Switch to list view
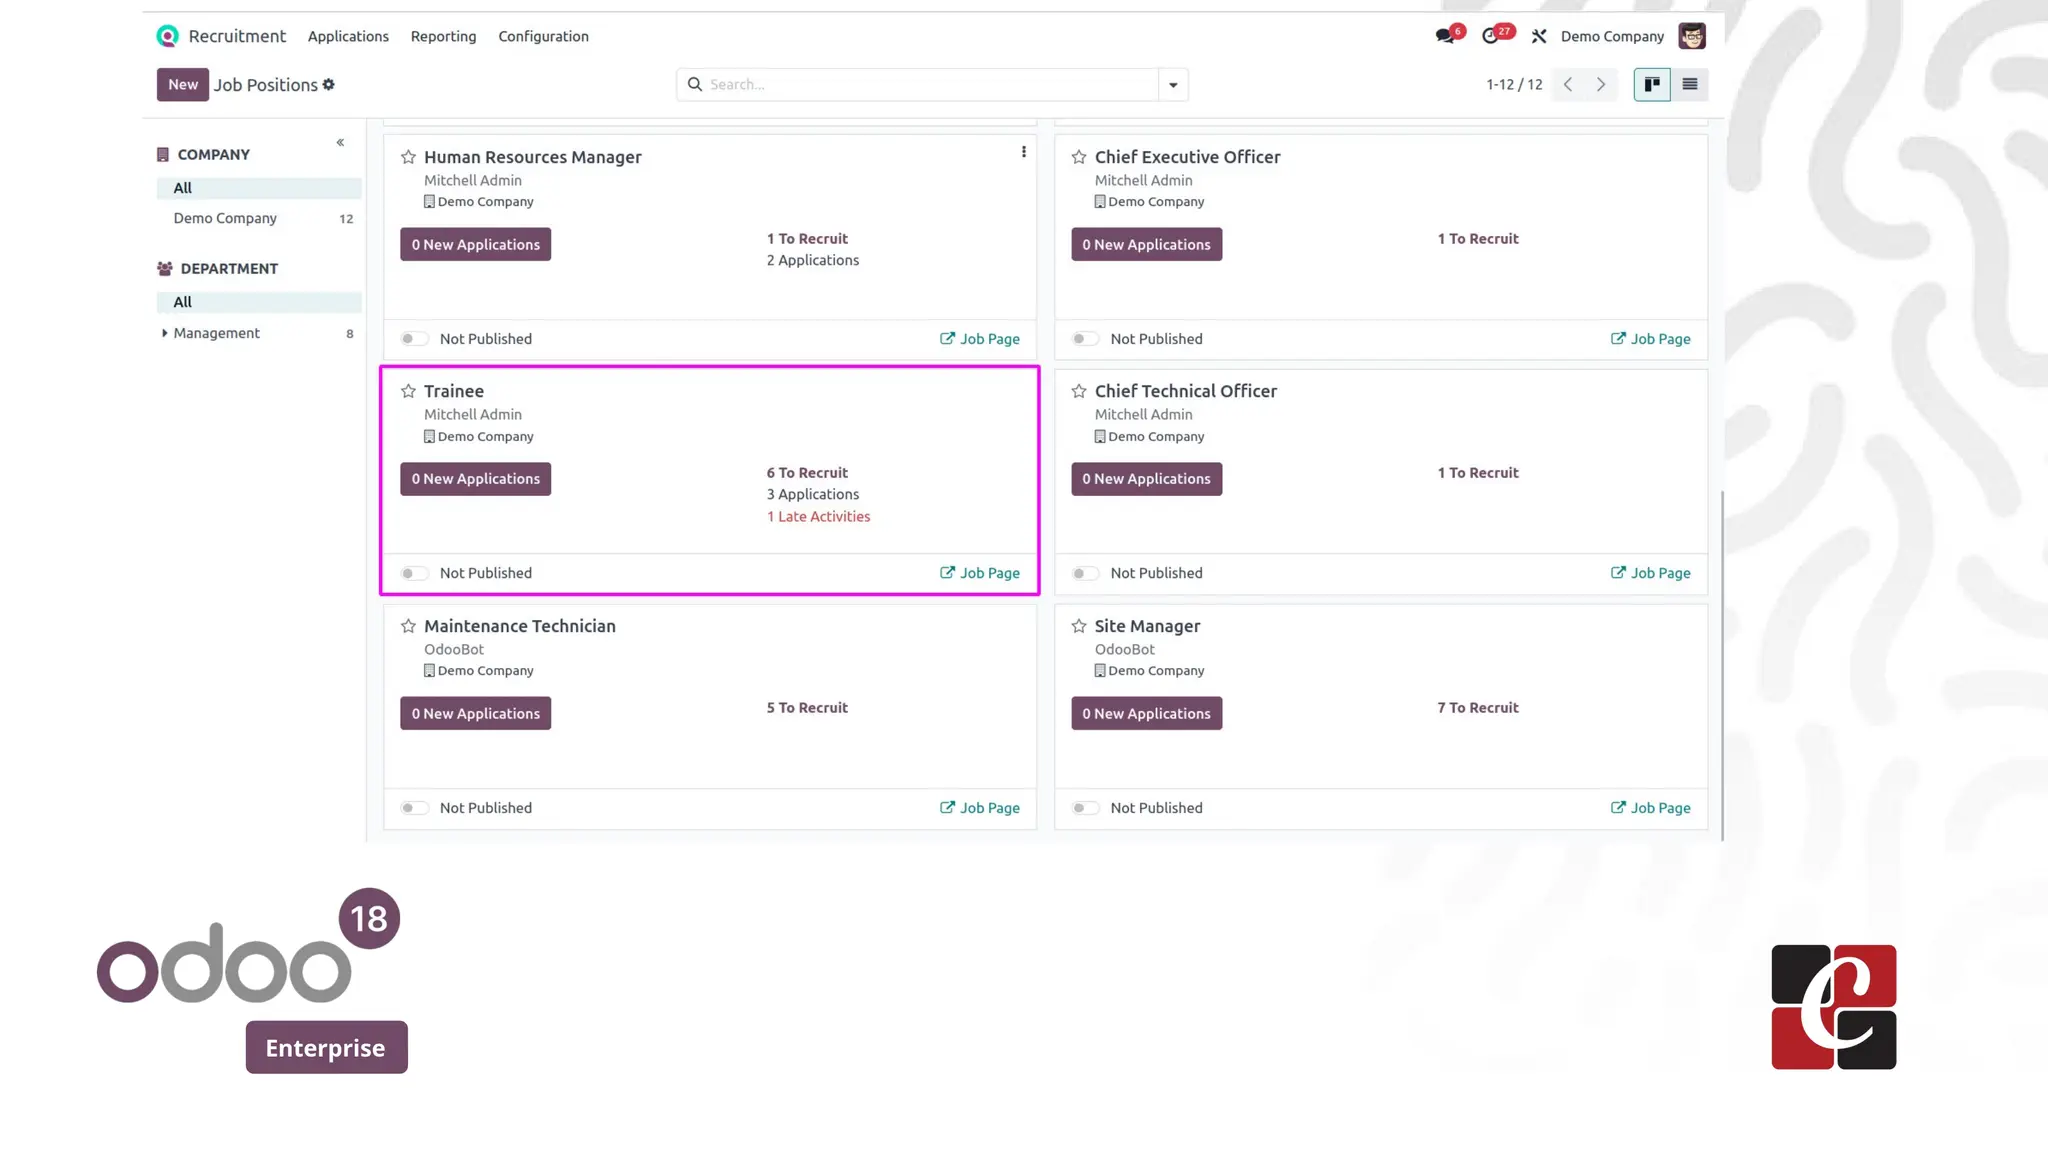This screenshot has height=1152, width=2048. click(1689, 84)
